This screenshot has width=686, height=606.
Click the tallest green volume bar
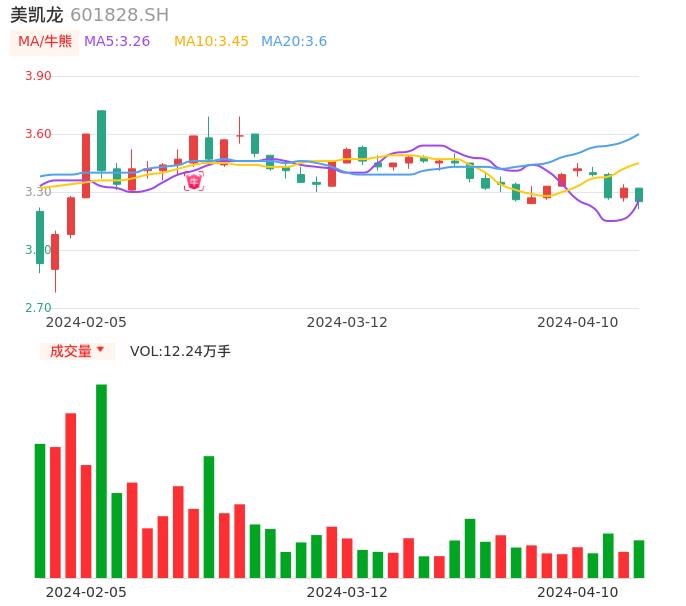coord(101,480)
